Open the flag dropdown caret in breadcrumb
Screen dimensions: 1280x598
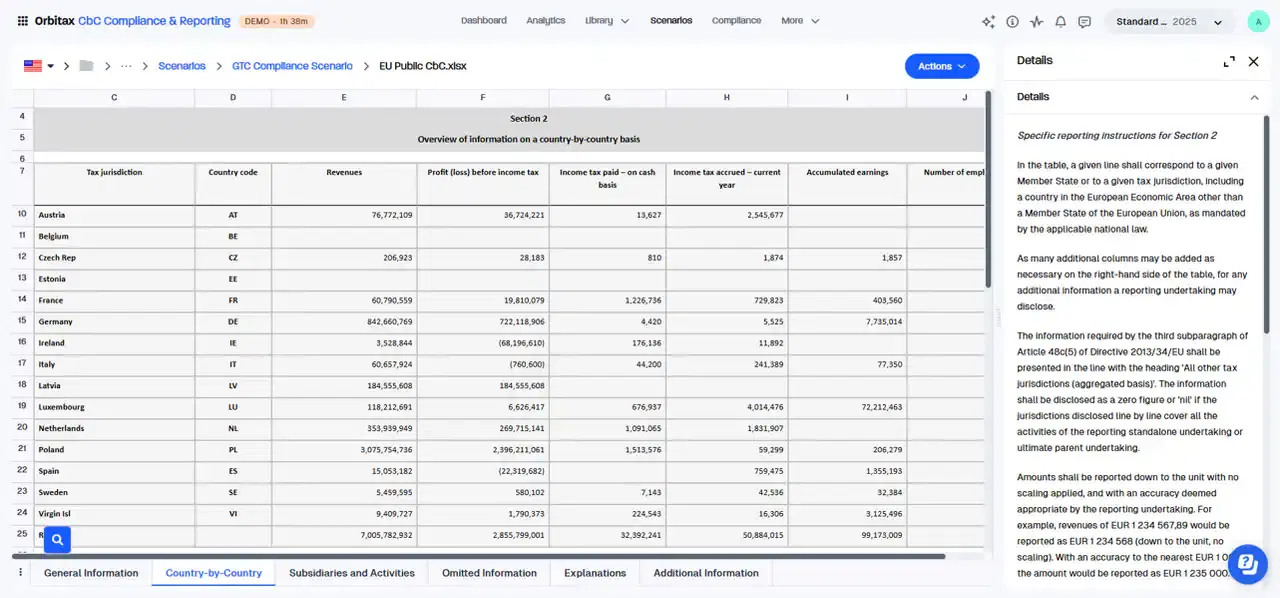(50, 66)
